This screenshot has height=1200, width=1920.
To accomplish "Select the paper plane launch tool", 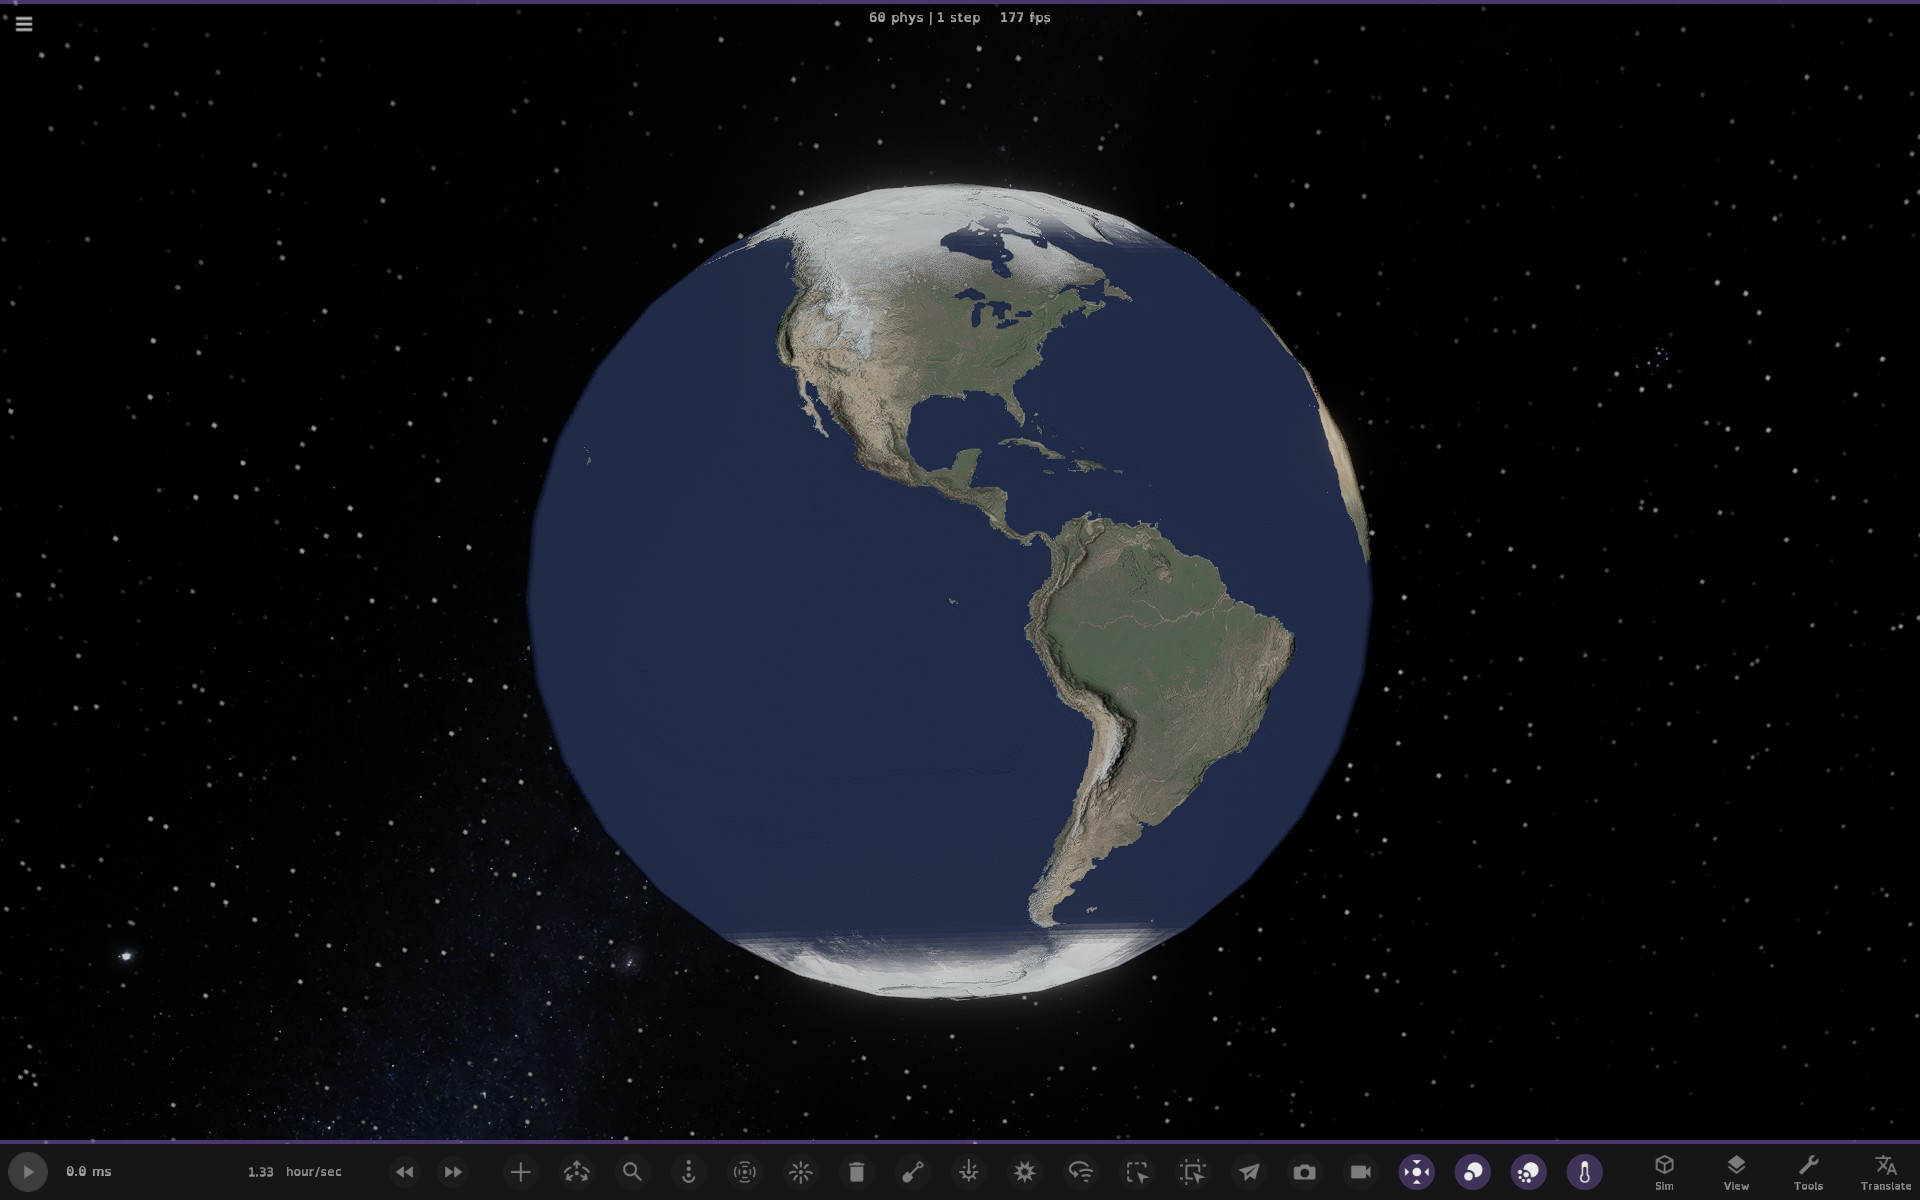I will (1249, 1172).
